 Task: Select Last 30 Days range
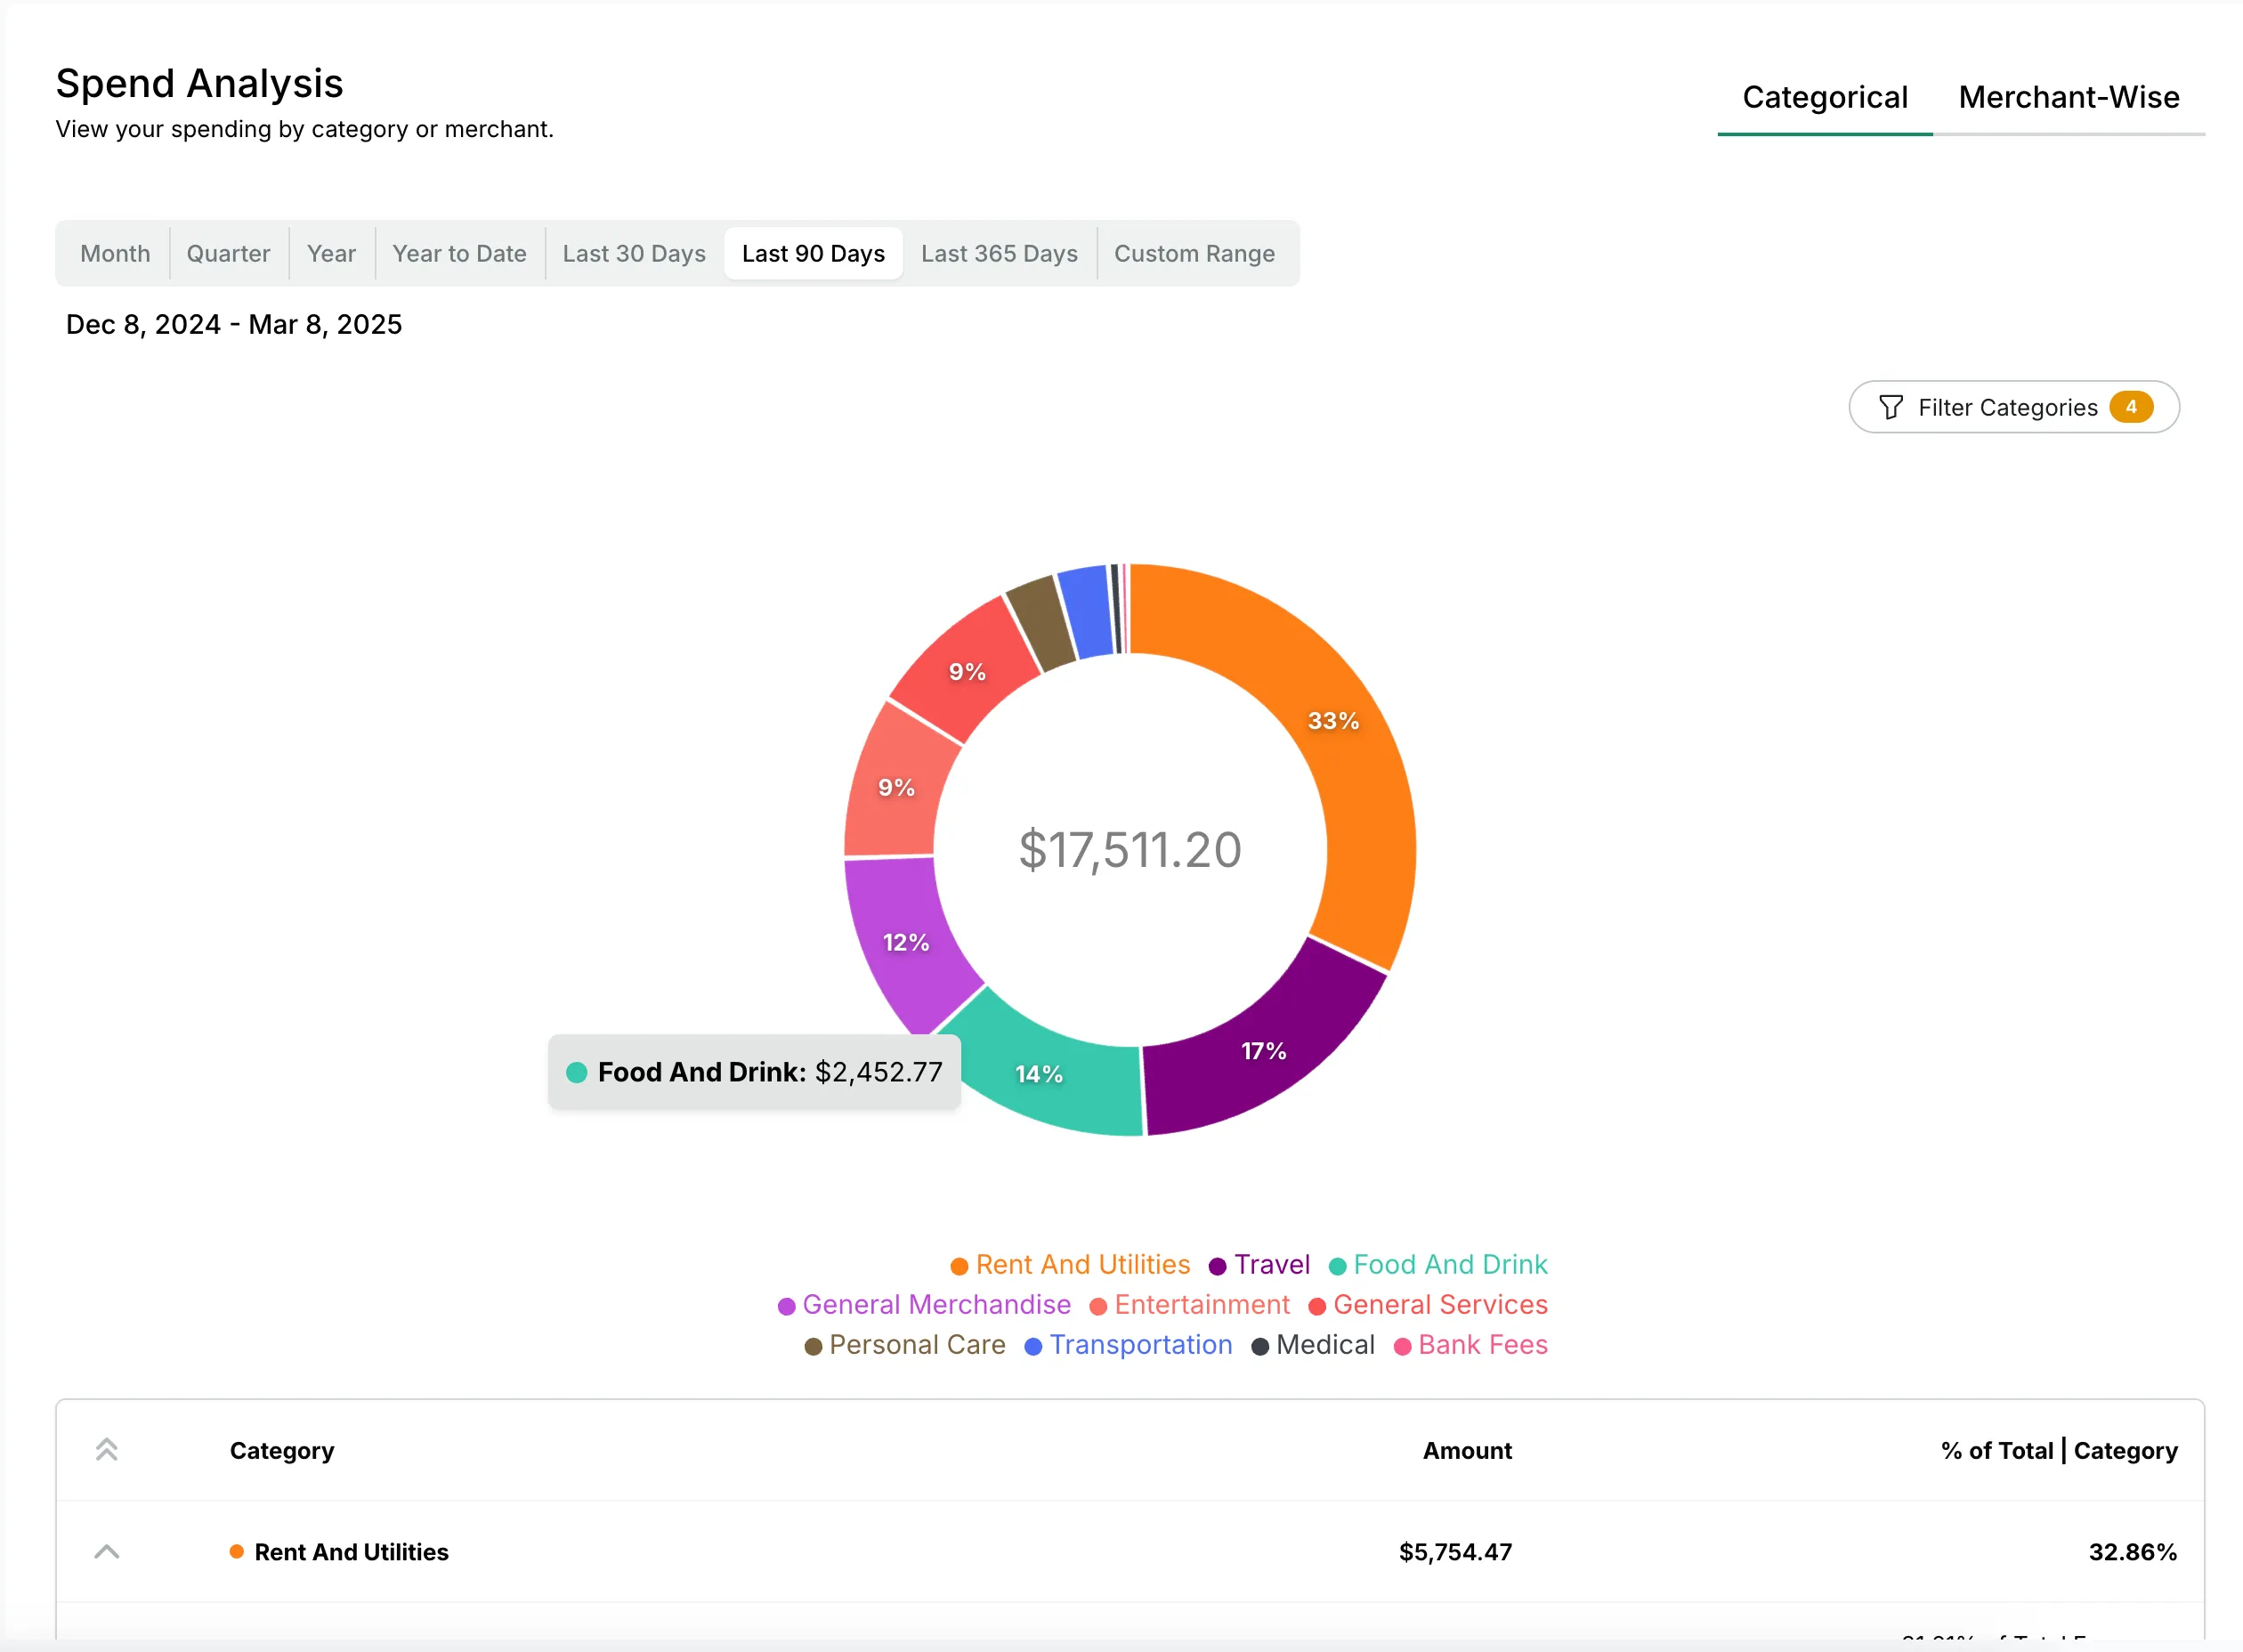(634, 254)
